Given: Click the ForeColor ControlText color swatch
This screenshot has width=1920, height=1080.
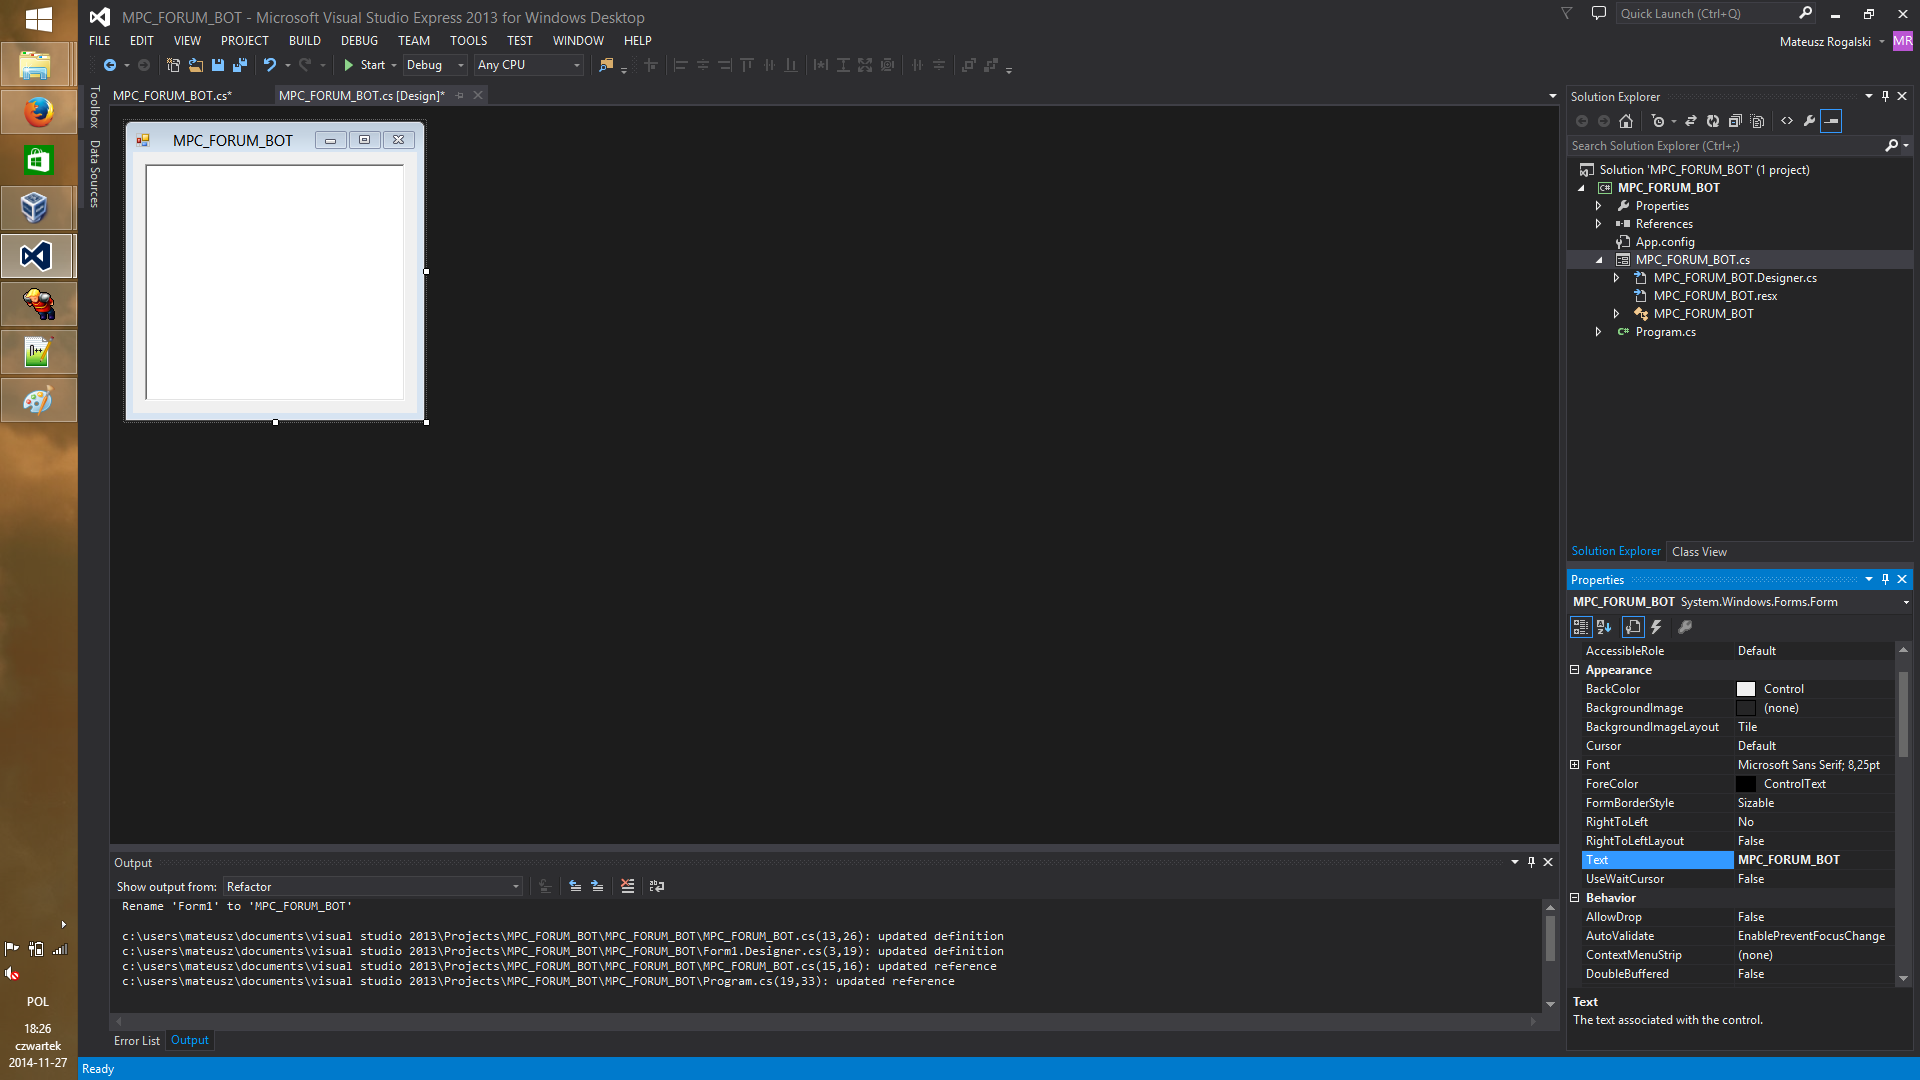Looking at the screenshot, I should click(1746, 784).
